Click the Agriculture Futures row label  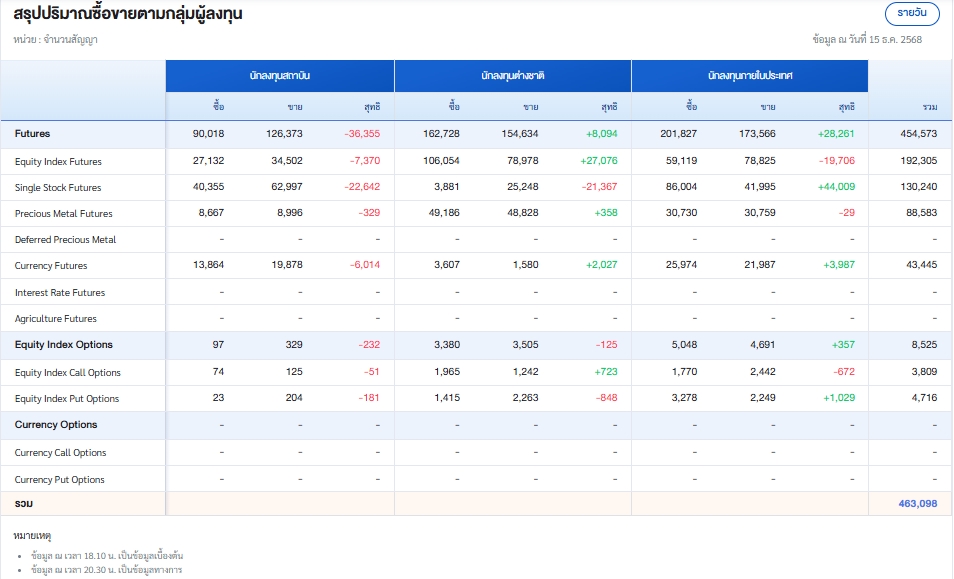point(56,319)
